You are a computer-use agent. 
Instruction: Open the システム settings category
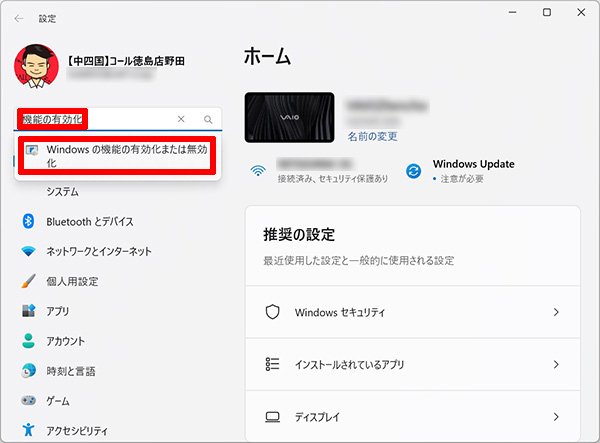coord(62,191)
